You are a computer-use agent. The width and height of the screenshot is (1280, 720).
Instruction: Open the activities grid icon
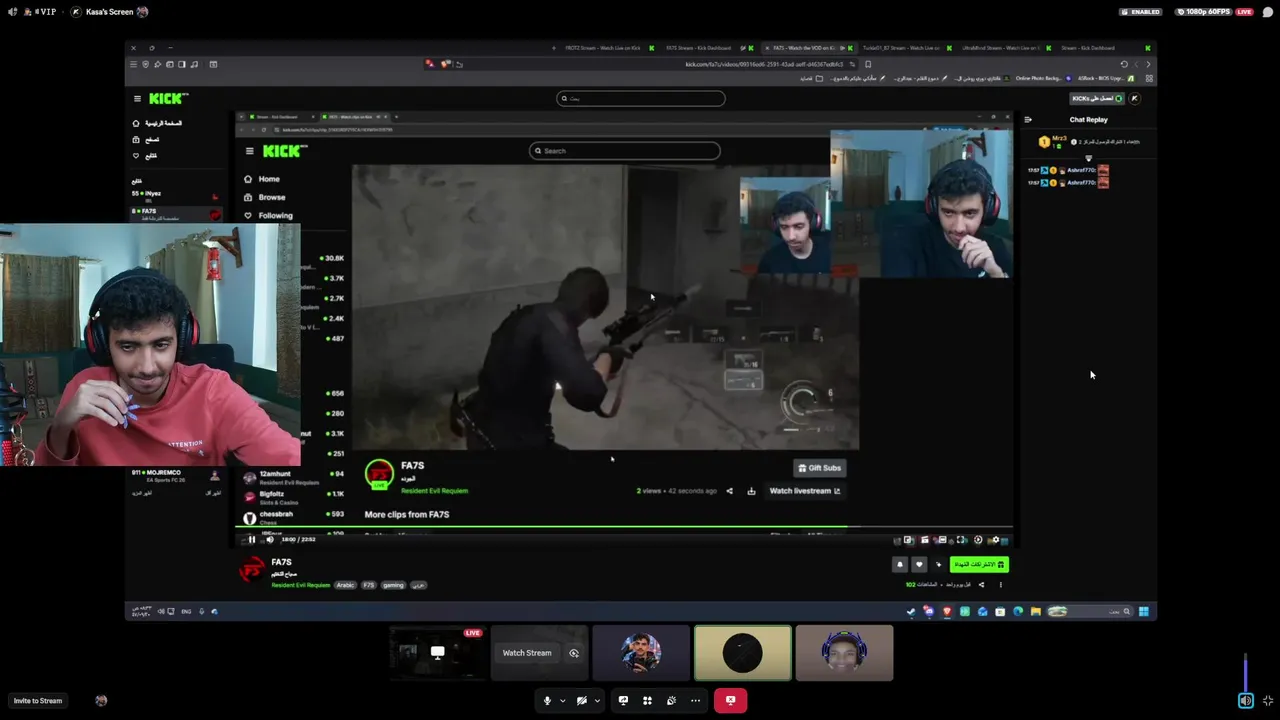647,701
